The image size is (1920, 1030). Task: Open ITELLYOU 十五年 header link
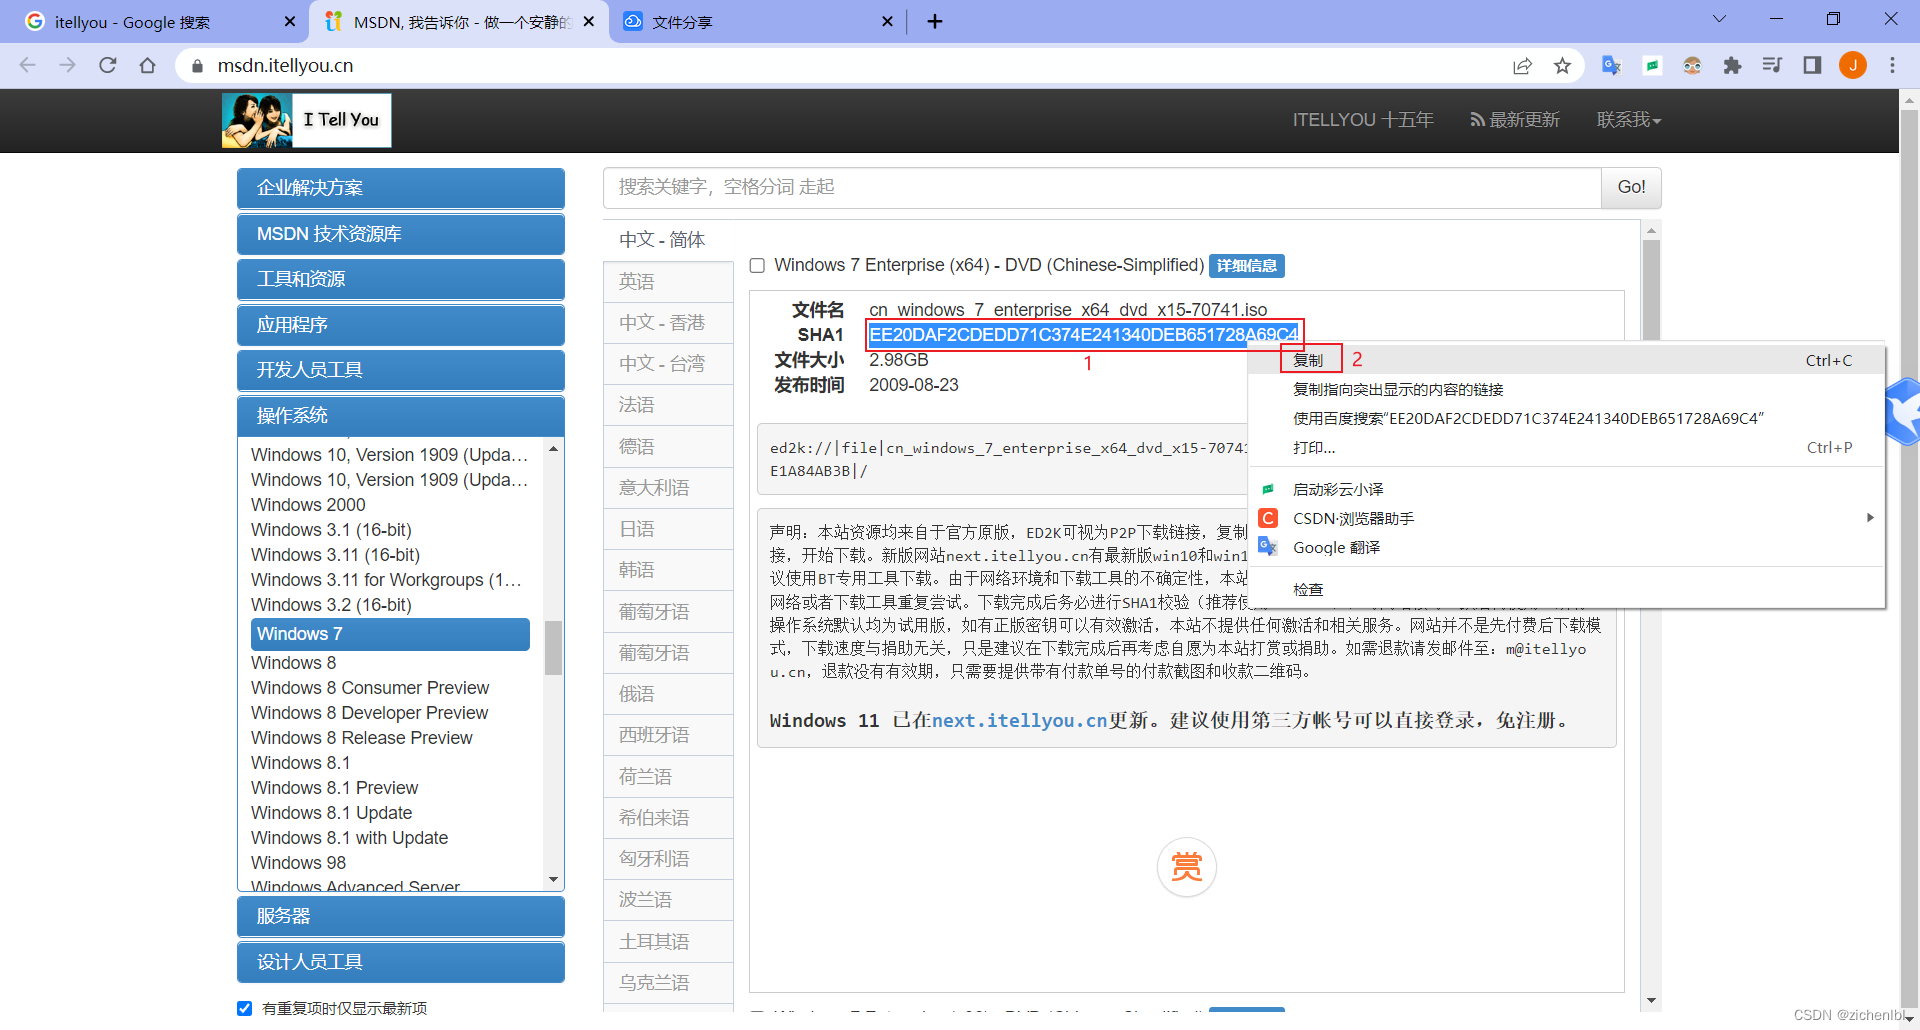(x=1362, y=120)
